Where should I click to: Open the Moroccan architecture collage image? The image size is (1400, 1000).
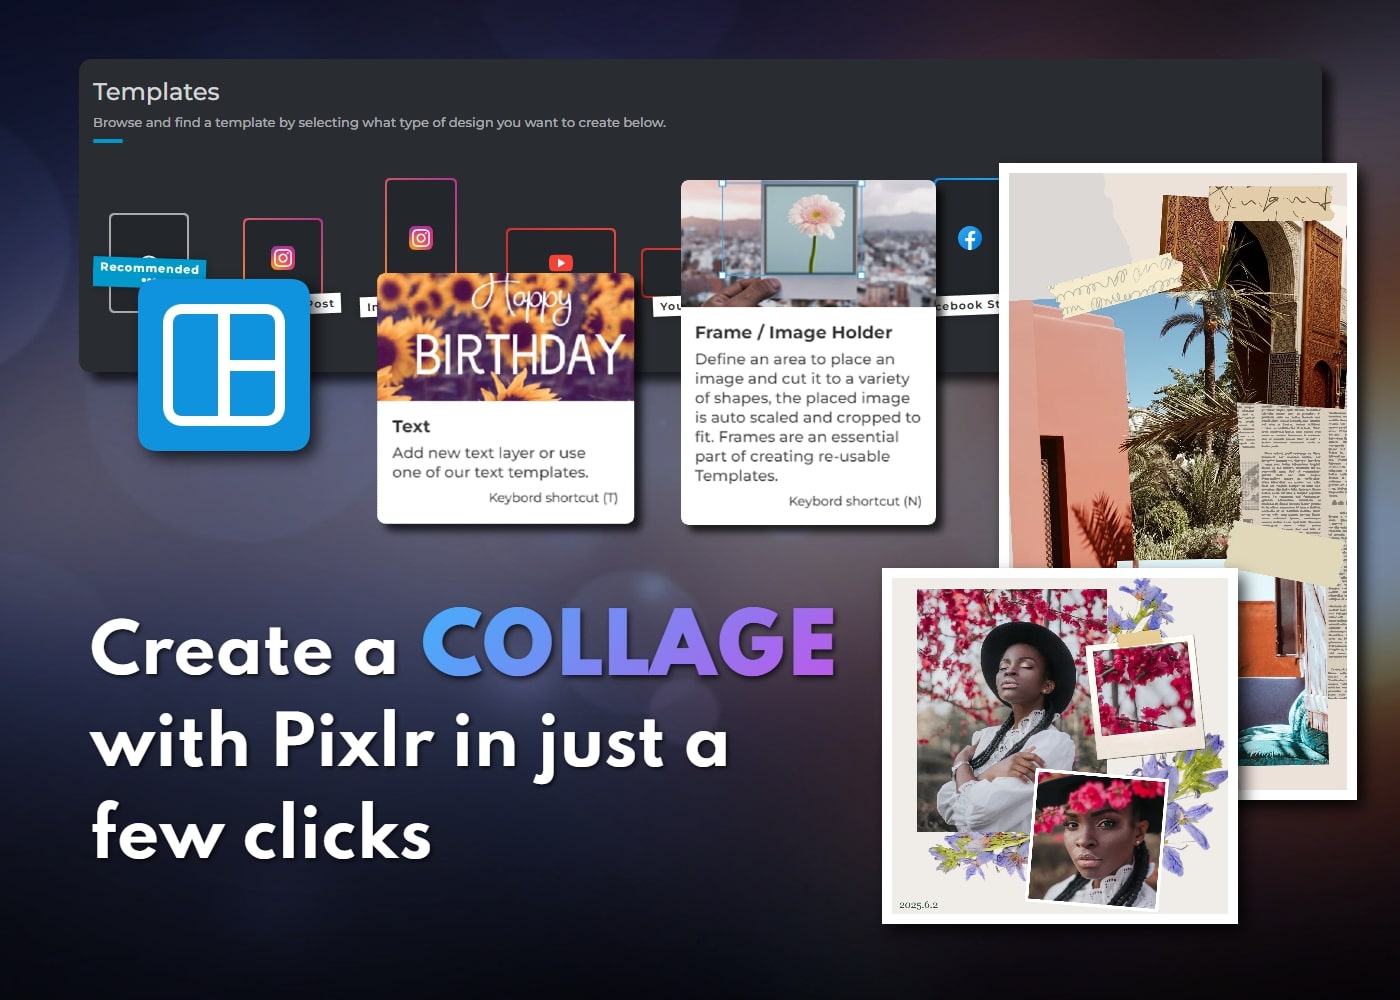pos(1178,480)
